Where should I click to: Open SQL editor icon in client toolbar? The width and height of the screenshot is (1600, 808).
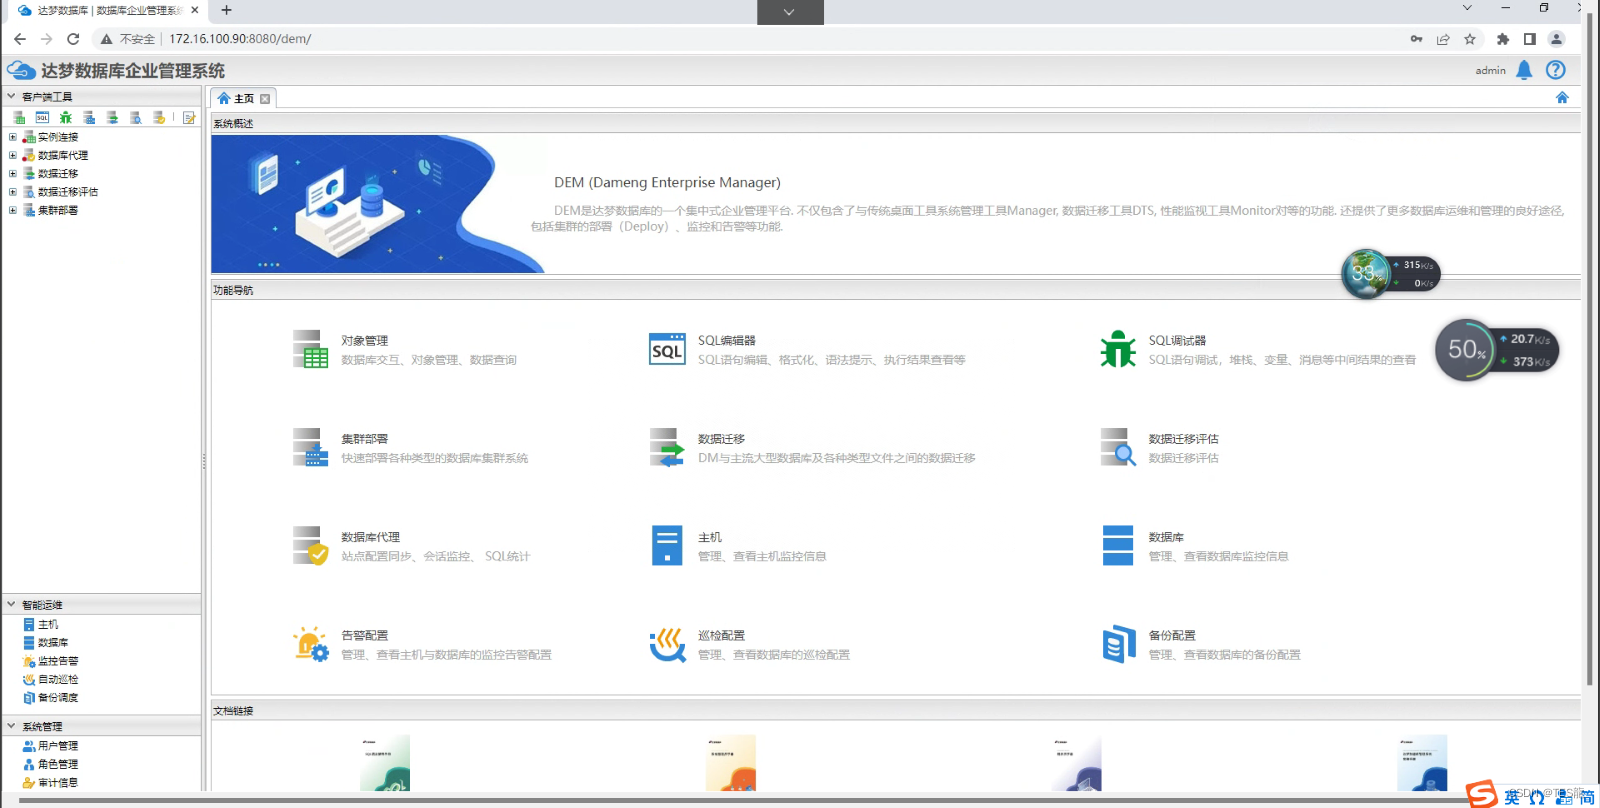(42, 117)
